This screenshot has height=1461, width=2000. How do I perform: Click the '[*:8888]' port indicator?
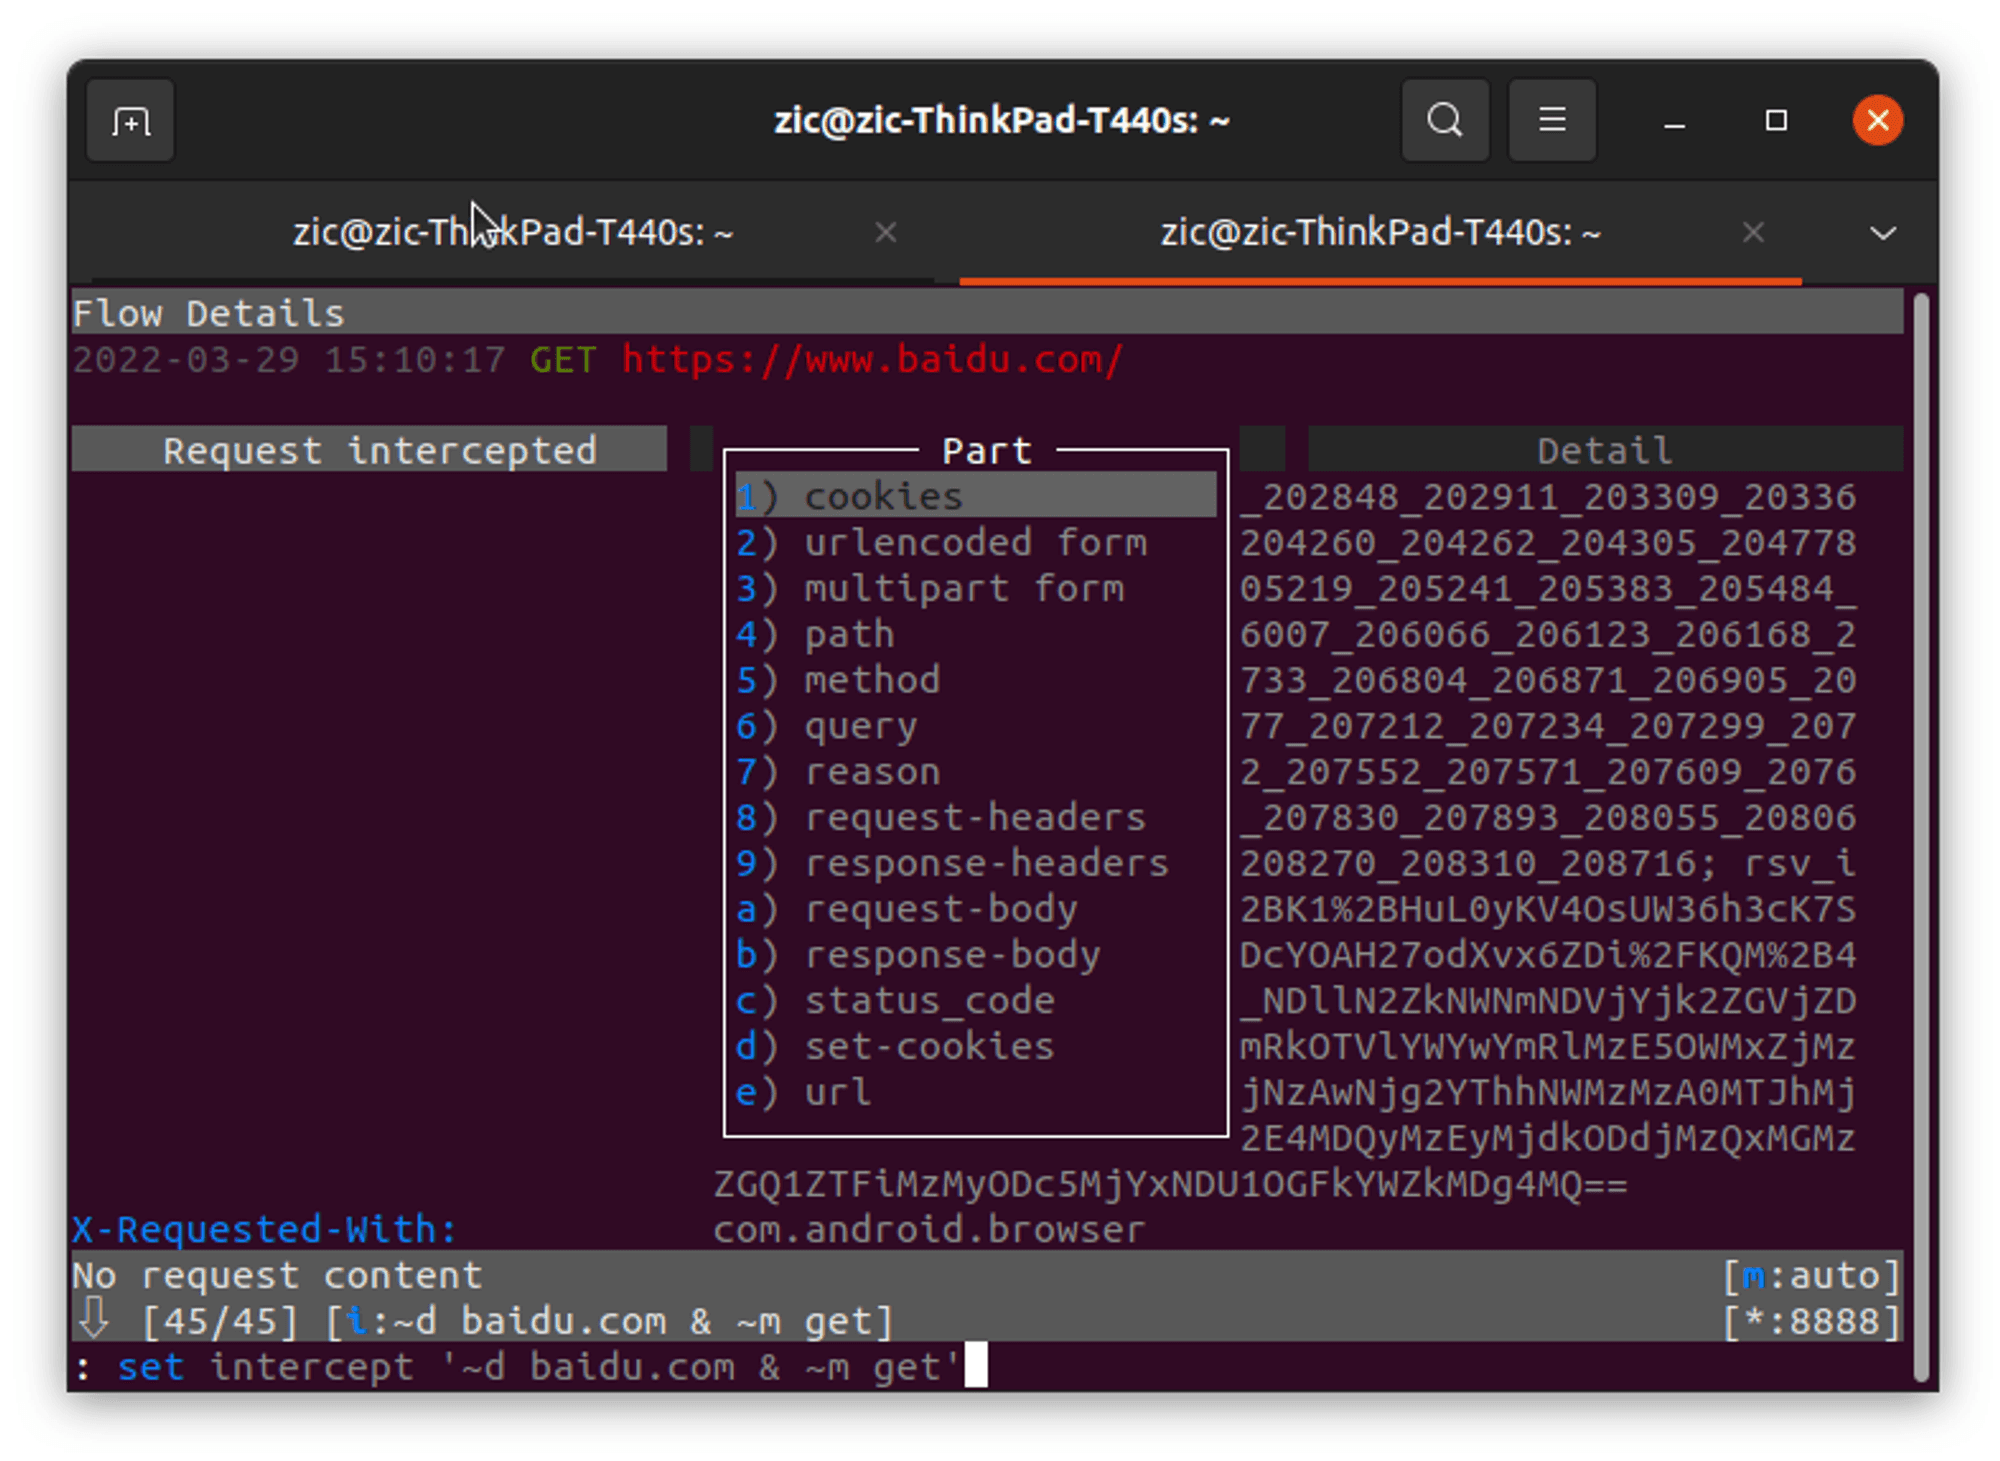coord(1811,1321)
